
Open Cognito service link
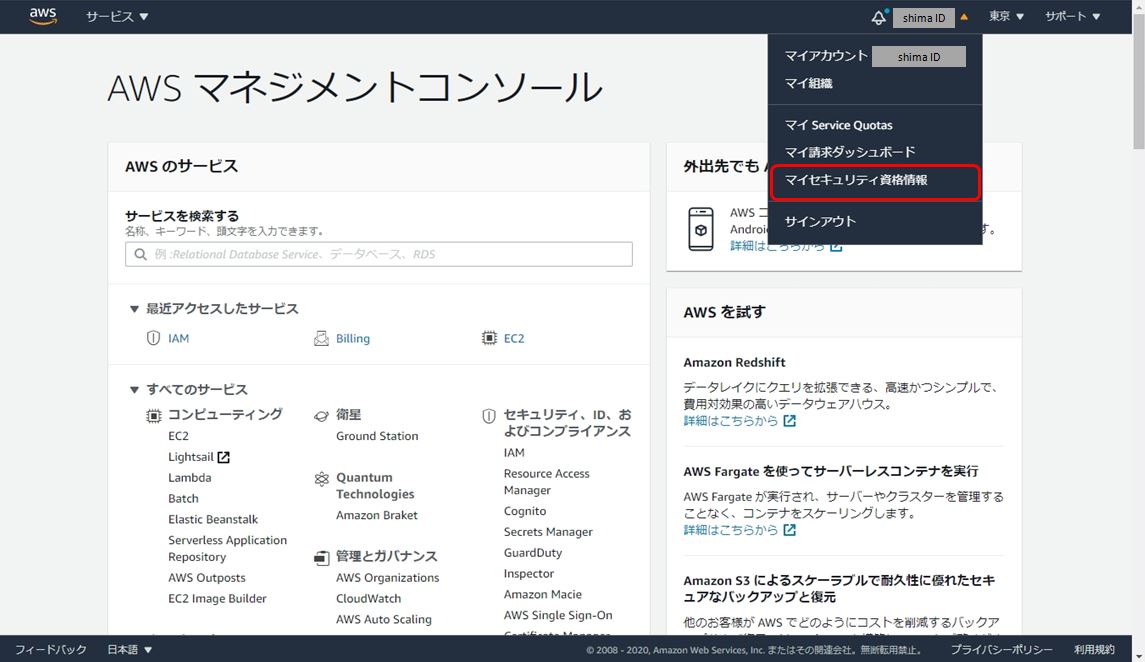coord(525,511)
